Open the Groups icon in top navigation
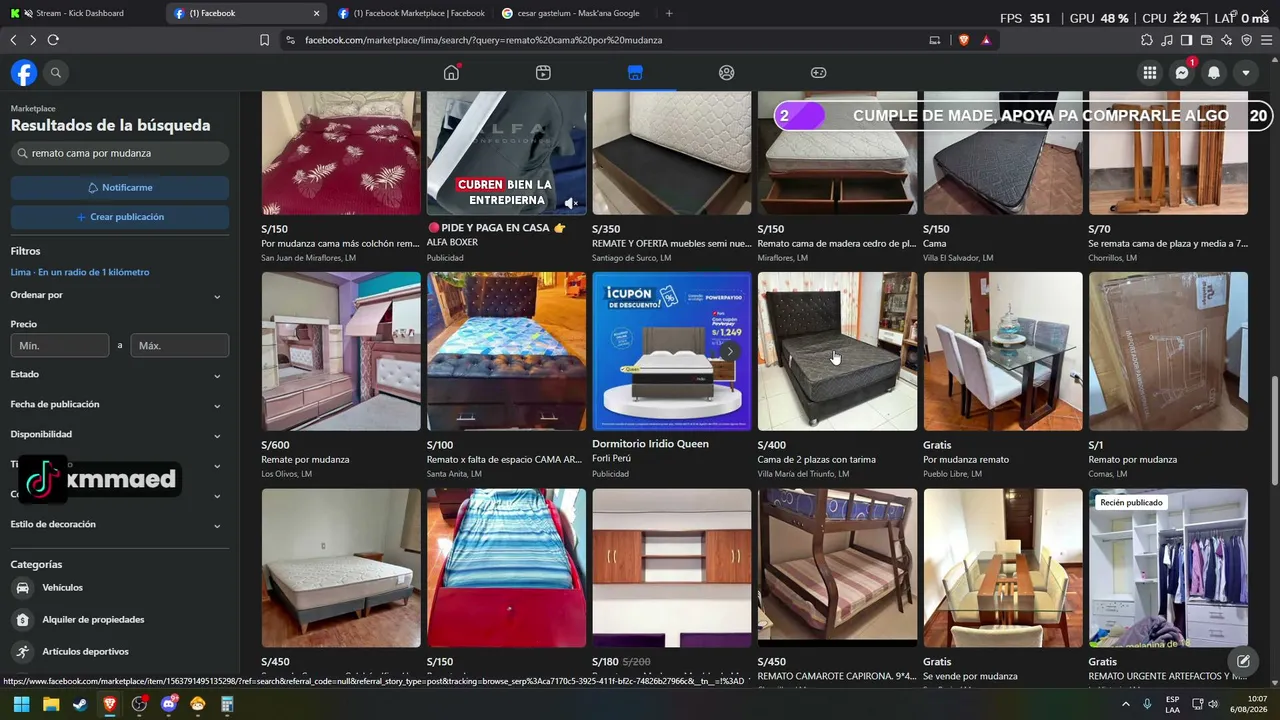 (x=727, y=73)
